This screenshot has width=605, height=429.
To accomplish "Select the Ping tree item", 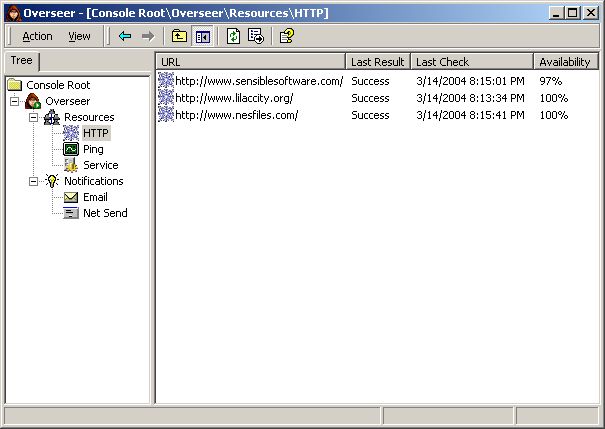I will point(93,149).
